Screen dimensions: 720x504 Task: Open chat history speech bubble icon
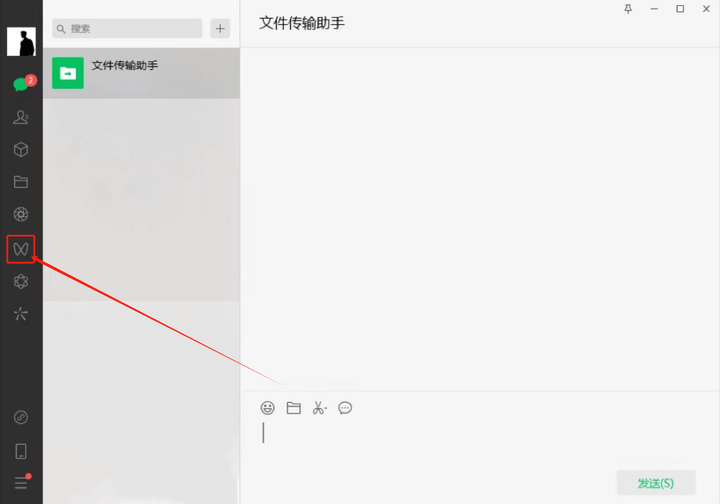tap(345, 408)
